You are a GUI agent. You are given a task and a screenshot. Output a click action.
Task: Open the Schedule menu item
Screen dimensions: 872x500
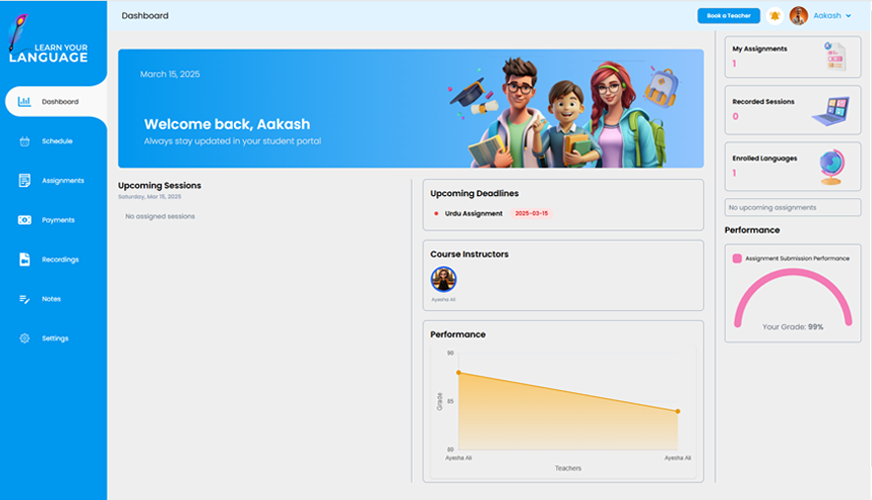57,141
